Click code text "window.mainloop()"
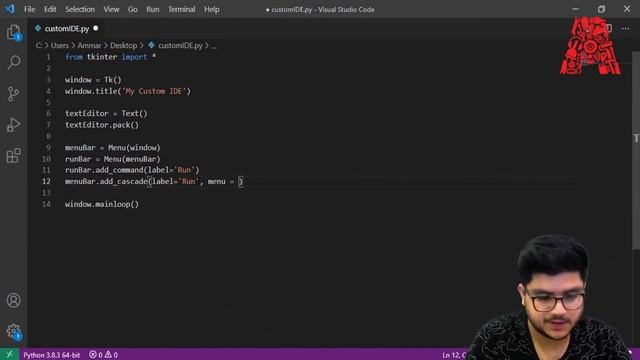 102,204
